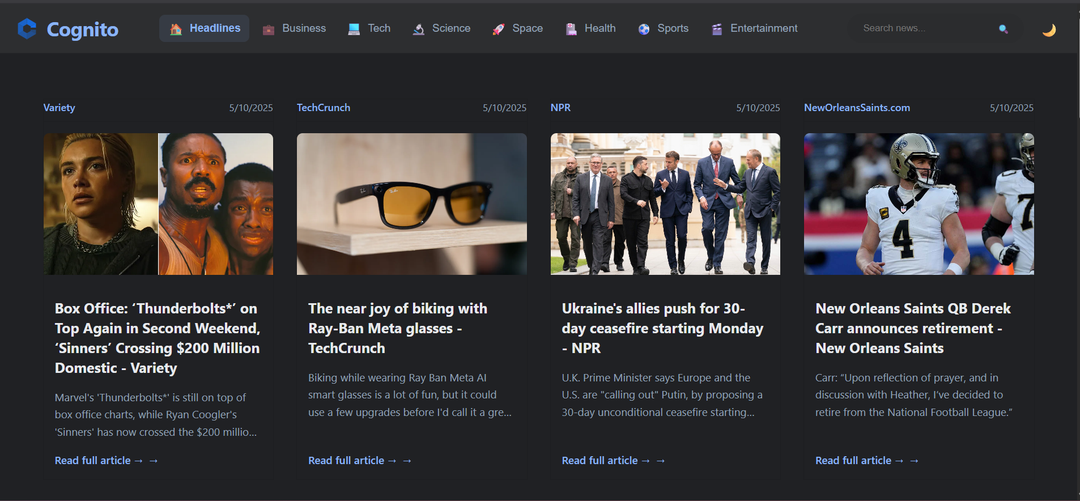This screenshot has height=501, width=1080.
Task: Click the 5/10/2025 date on Variety card
Action: tap(251, 108)
